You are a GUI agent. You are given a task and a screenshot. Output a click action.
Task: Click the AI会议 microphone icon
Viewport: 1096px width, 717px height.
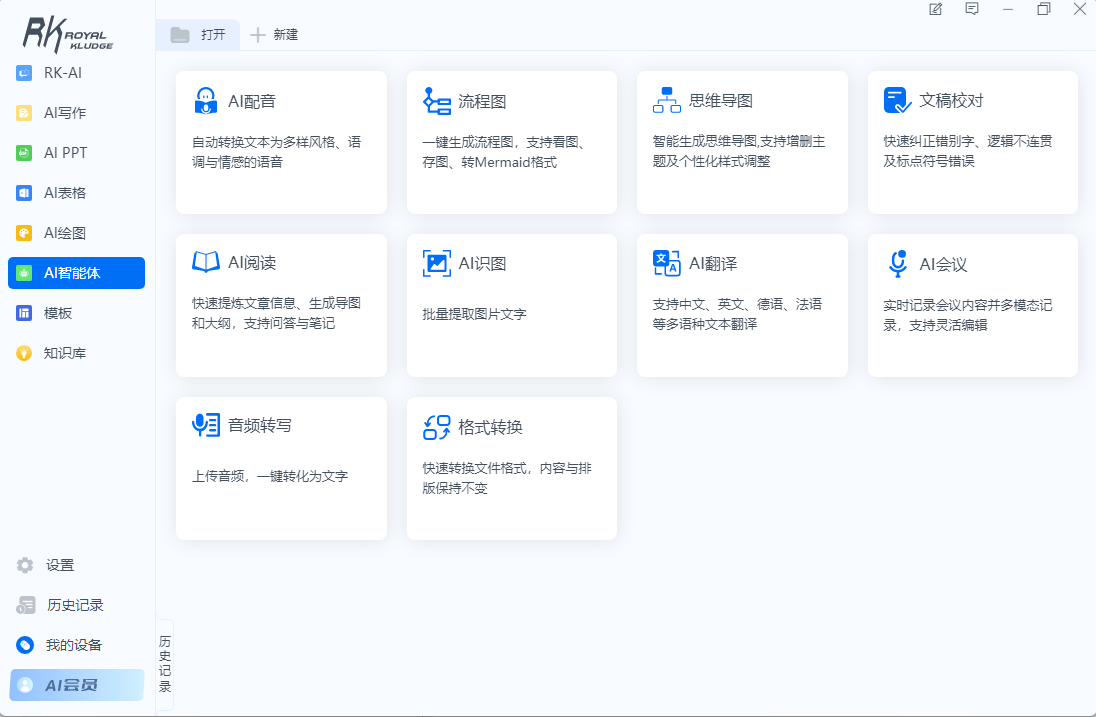point(898,263)
